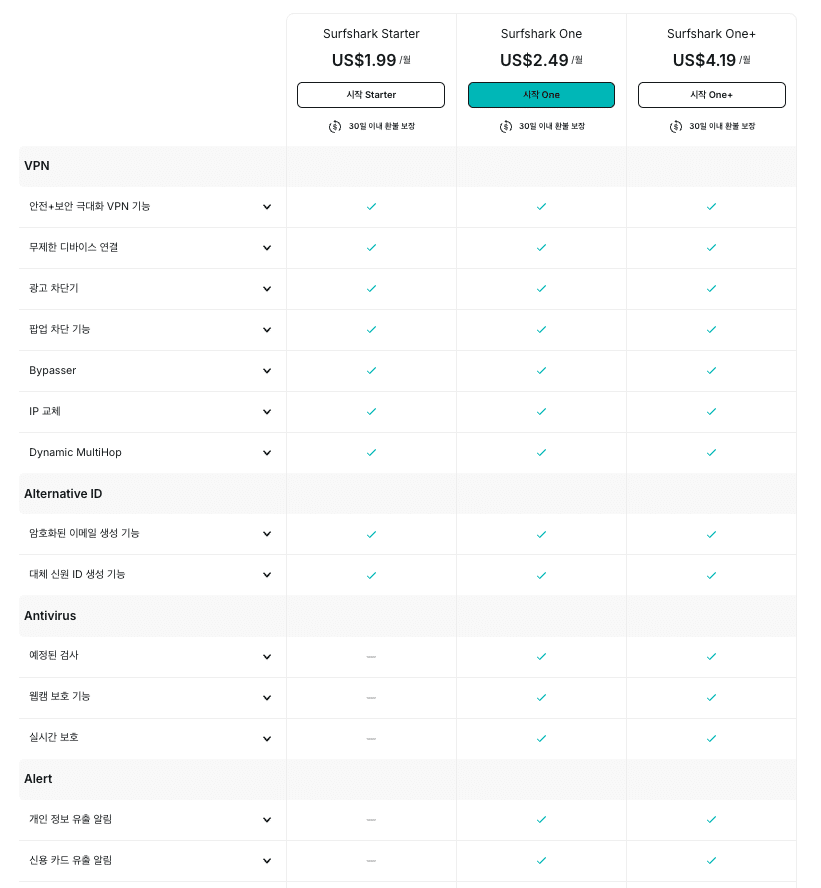Click the Surfshark One refund guarantee icon

(505, 127)
